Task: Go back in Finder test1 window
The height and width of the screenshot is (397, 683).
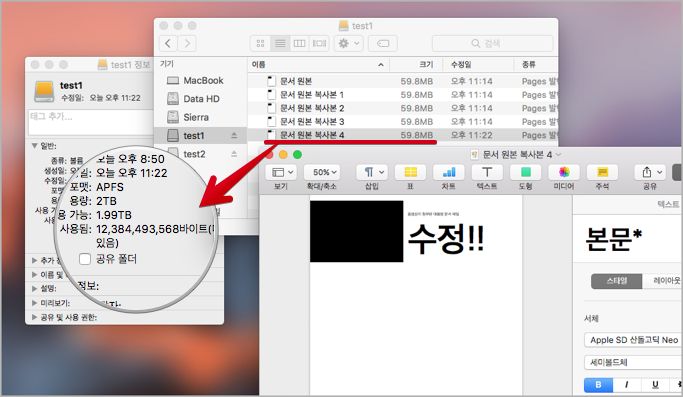Action: click(168, 43)
